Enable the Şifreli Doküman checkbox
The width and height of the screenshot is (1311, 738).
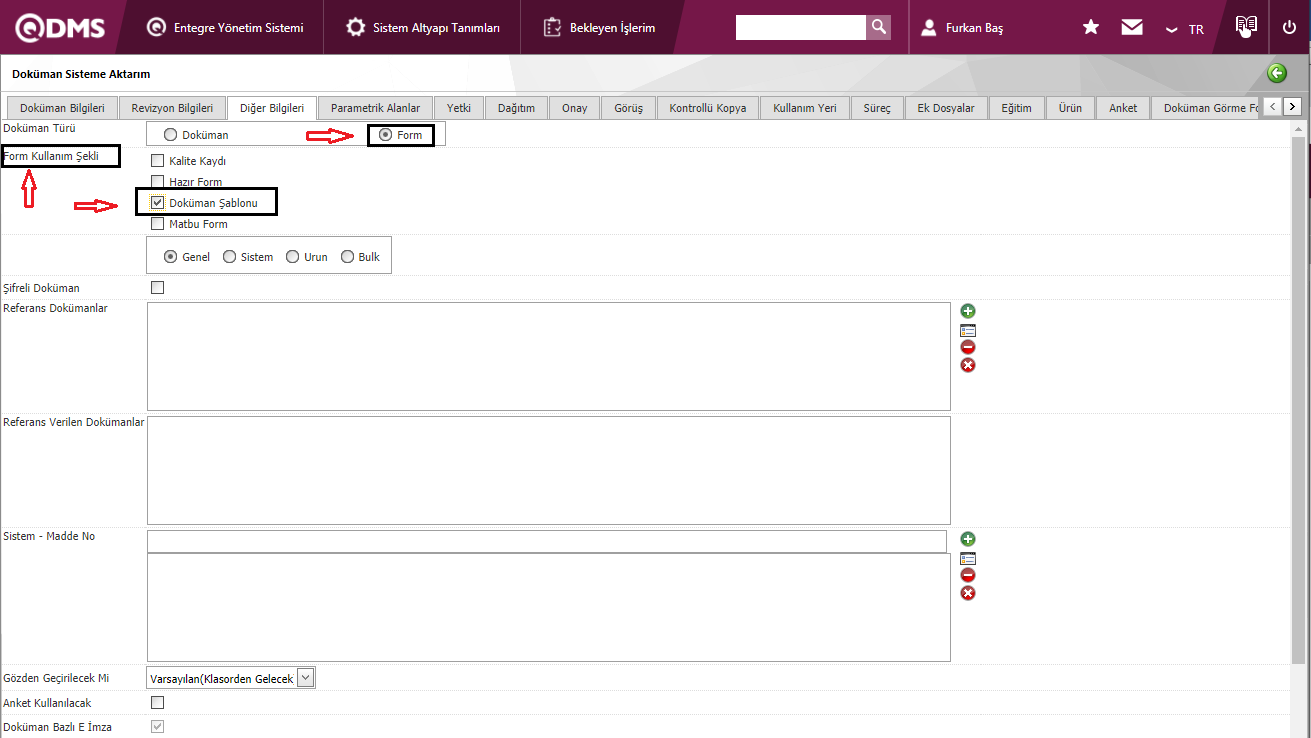157,288
